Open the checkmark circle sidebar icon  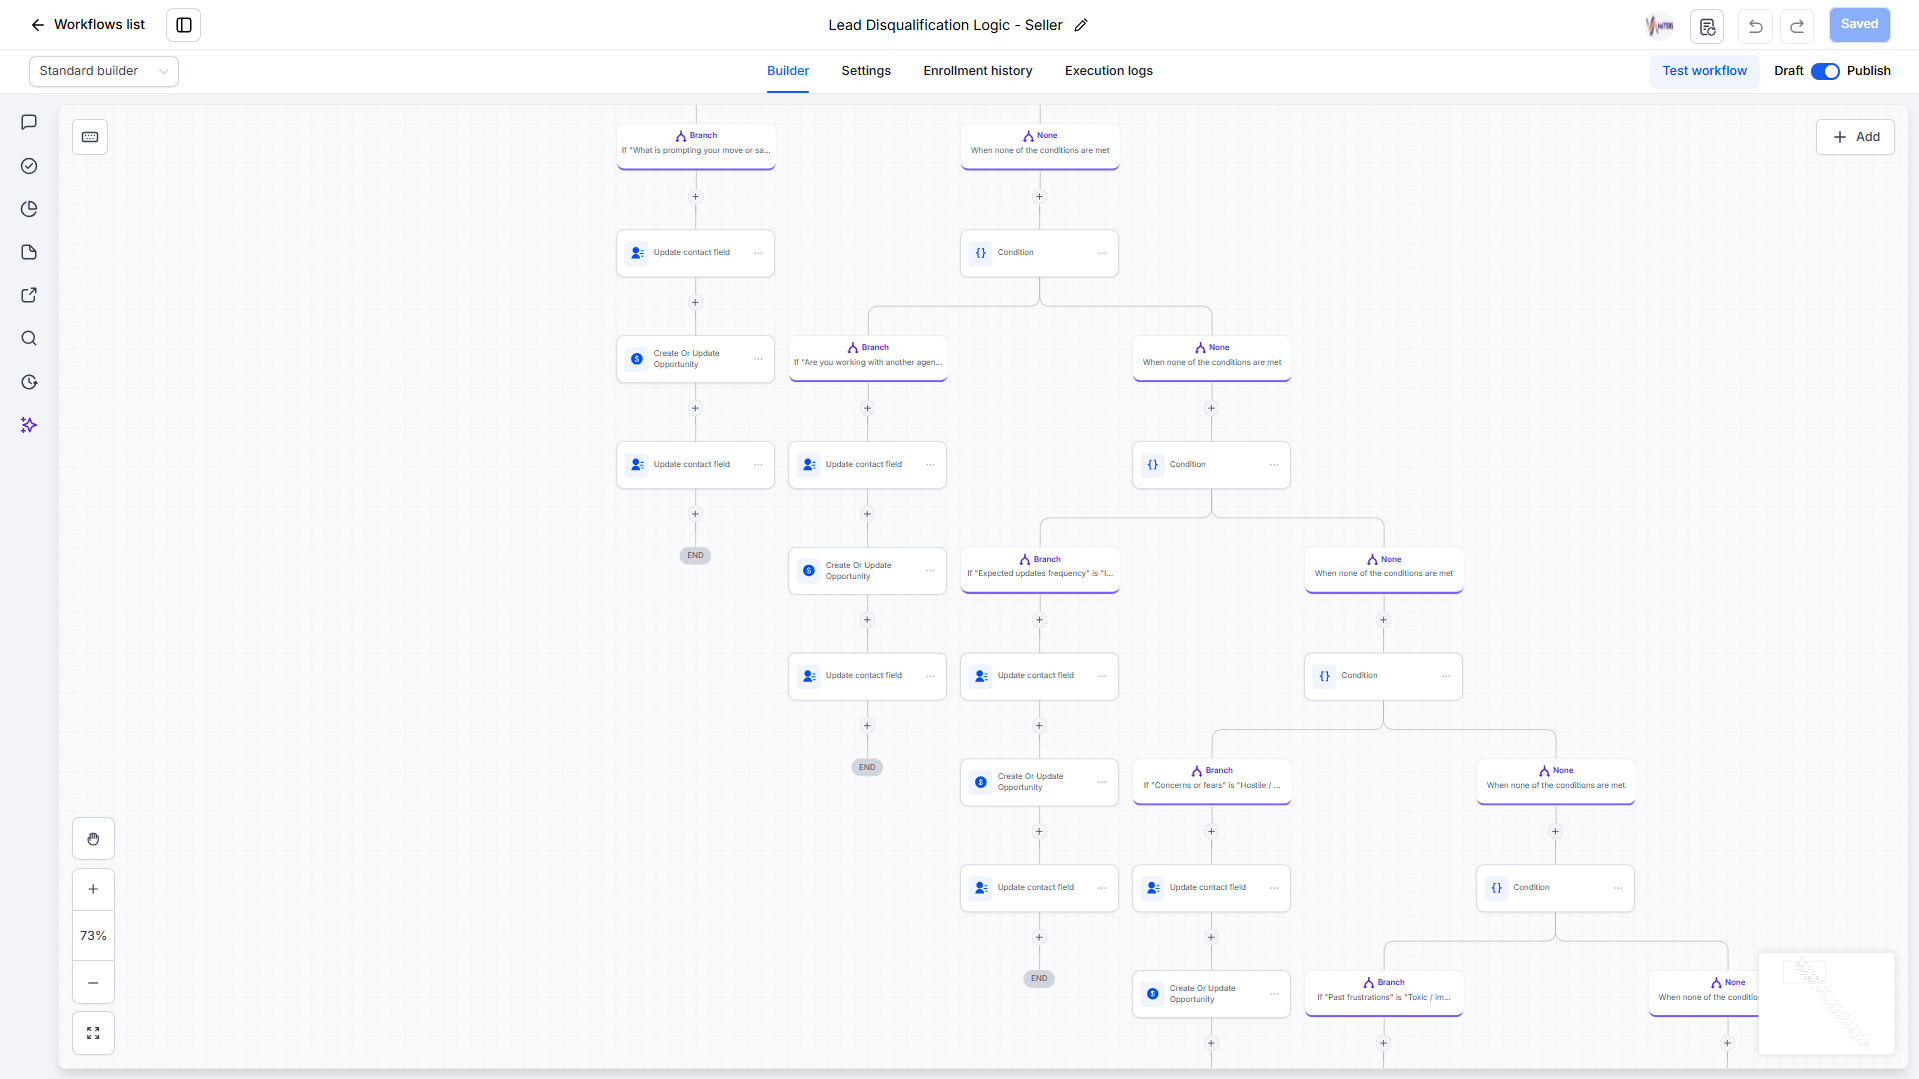click(x=29, y=166)
